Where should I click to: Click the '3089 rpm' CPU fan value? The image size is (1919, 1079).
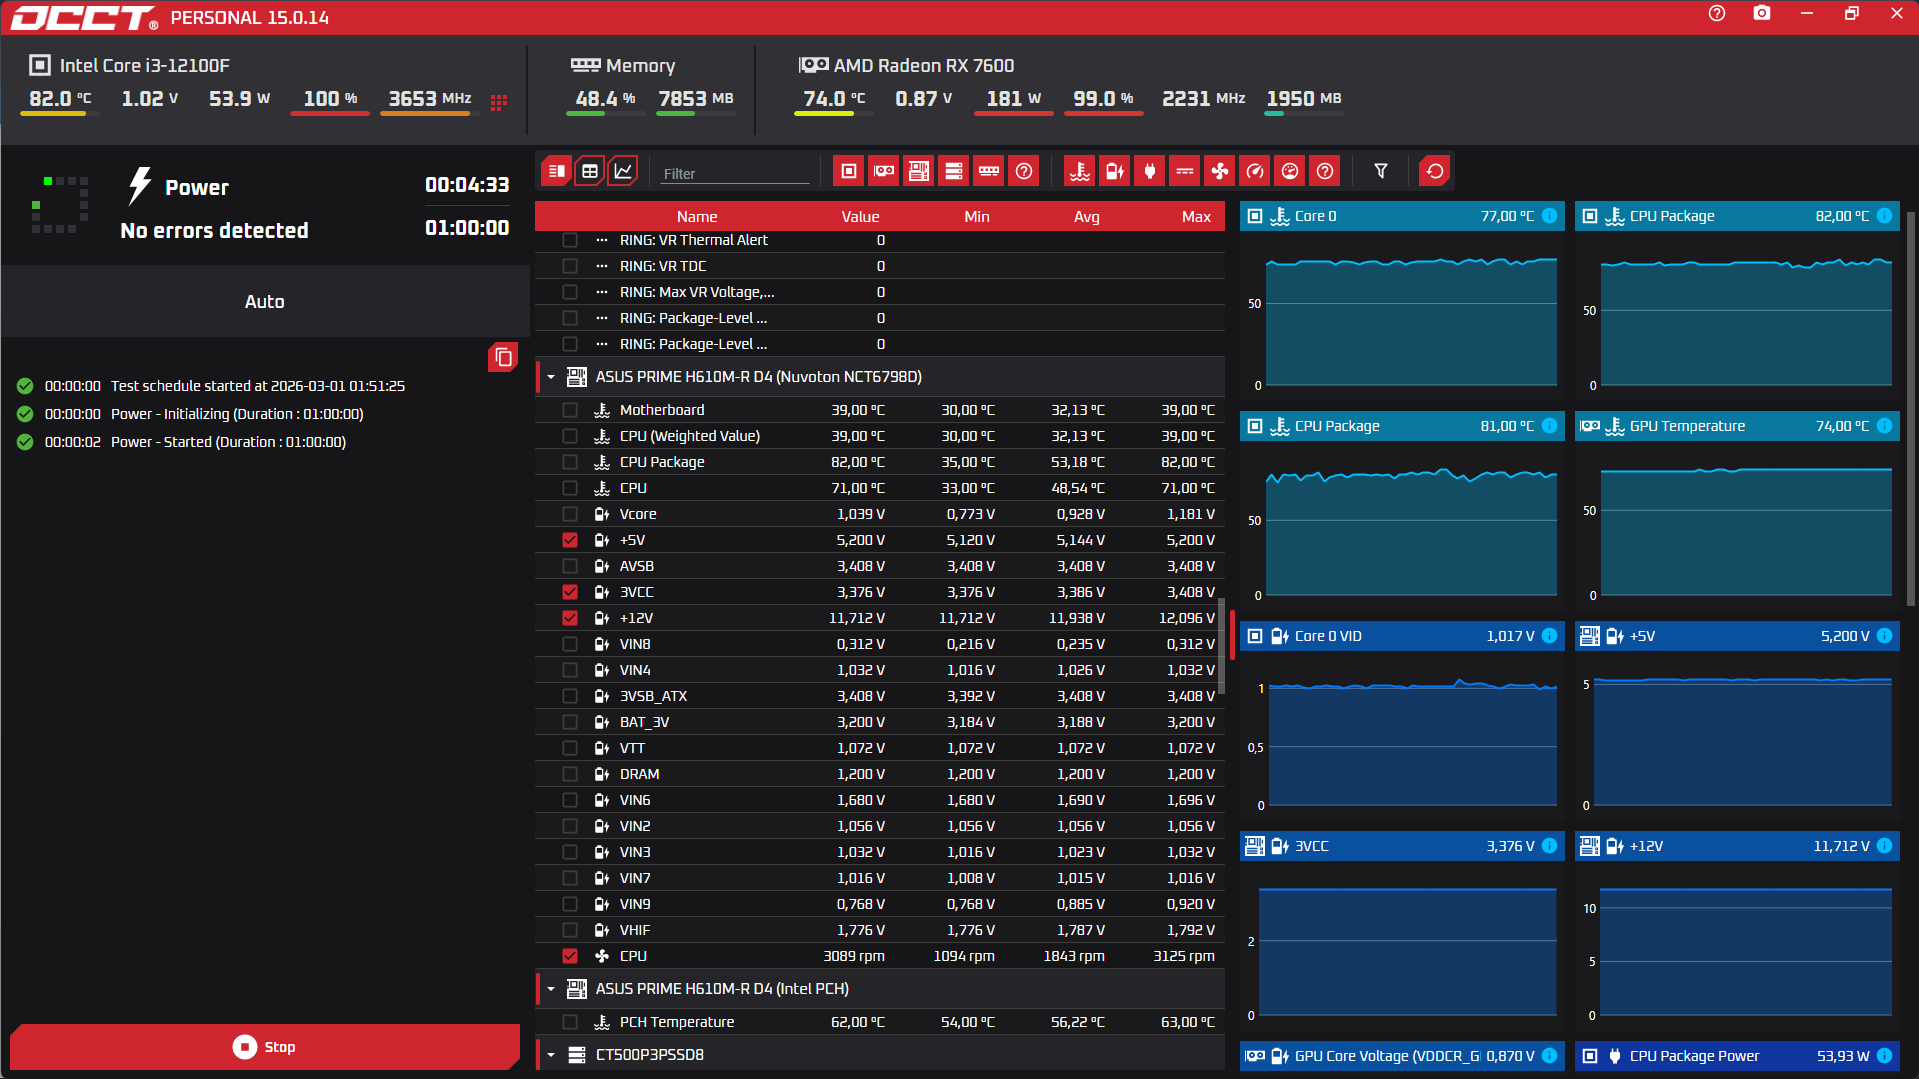854,956
